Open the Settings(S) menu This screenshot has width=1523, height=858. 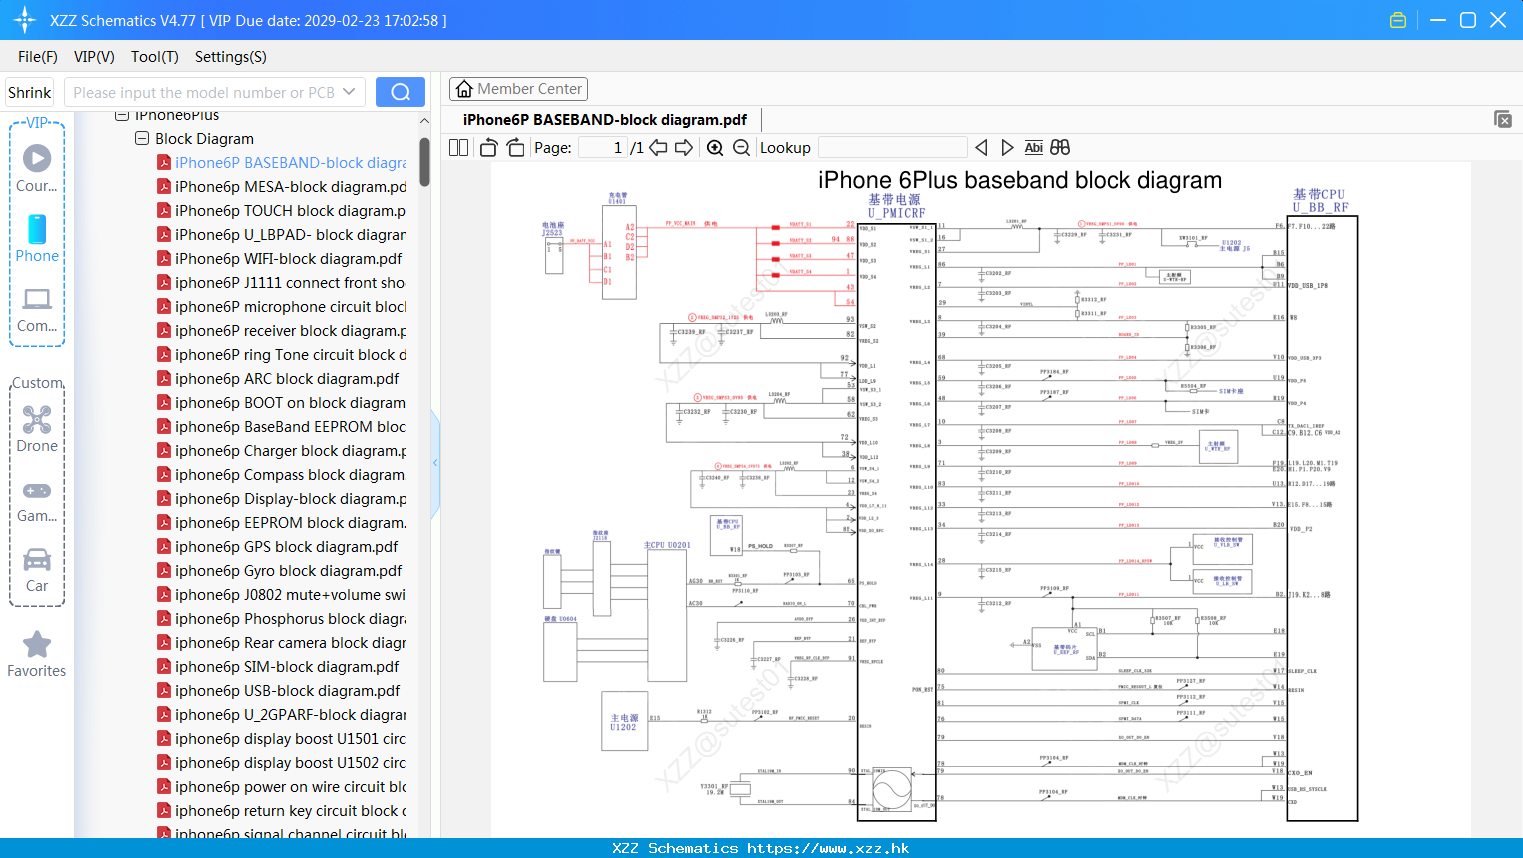[x=231, y=57]
